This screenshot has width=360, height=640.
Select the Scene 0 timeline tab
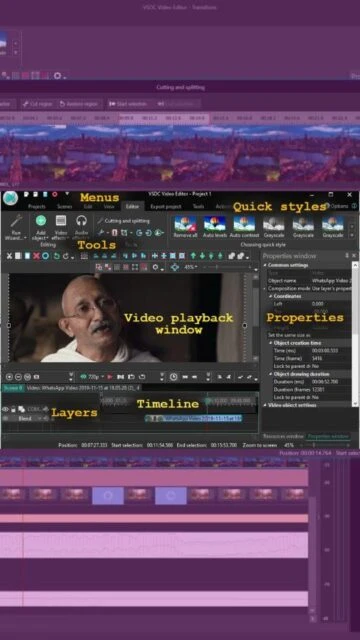[13, 388]
